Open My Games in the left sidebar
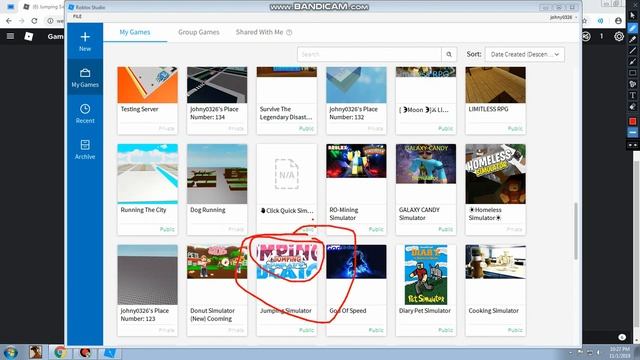The height and width of the screenshot is (360, 640). (85, 78)
